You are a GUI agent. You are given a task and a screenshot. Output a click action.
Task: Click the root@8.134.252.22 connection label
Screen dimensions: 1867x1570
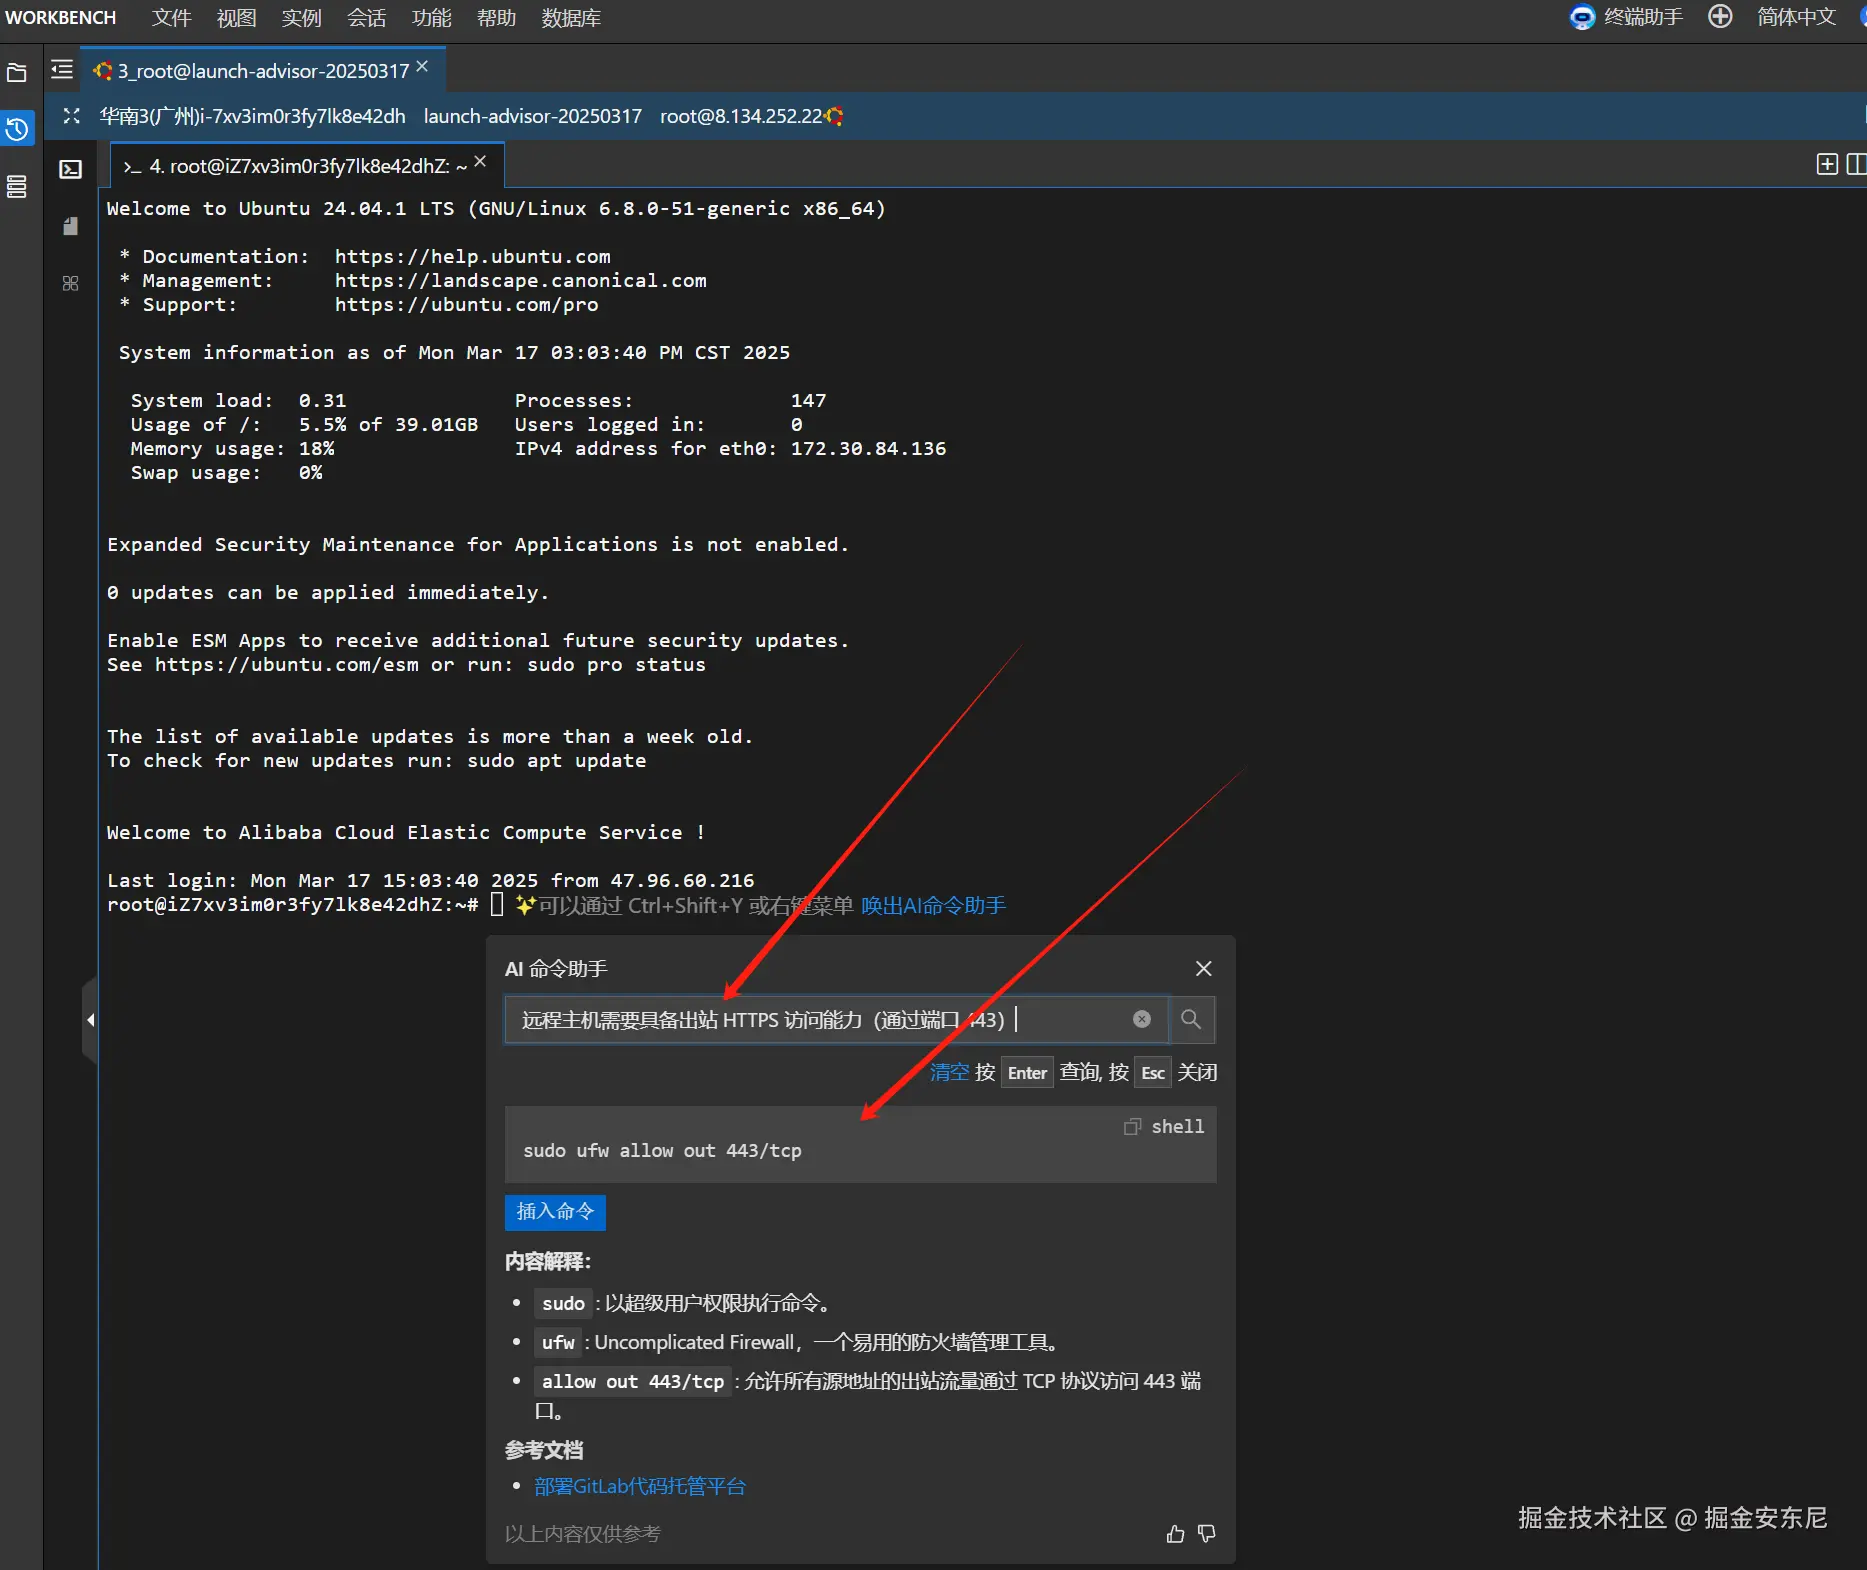click(x=741, y=116)
